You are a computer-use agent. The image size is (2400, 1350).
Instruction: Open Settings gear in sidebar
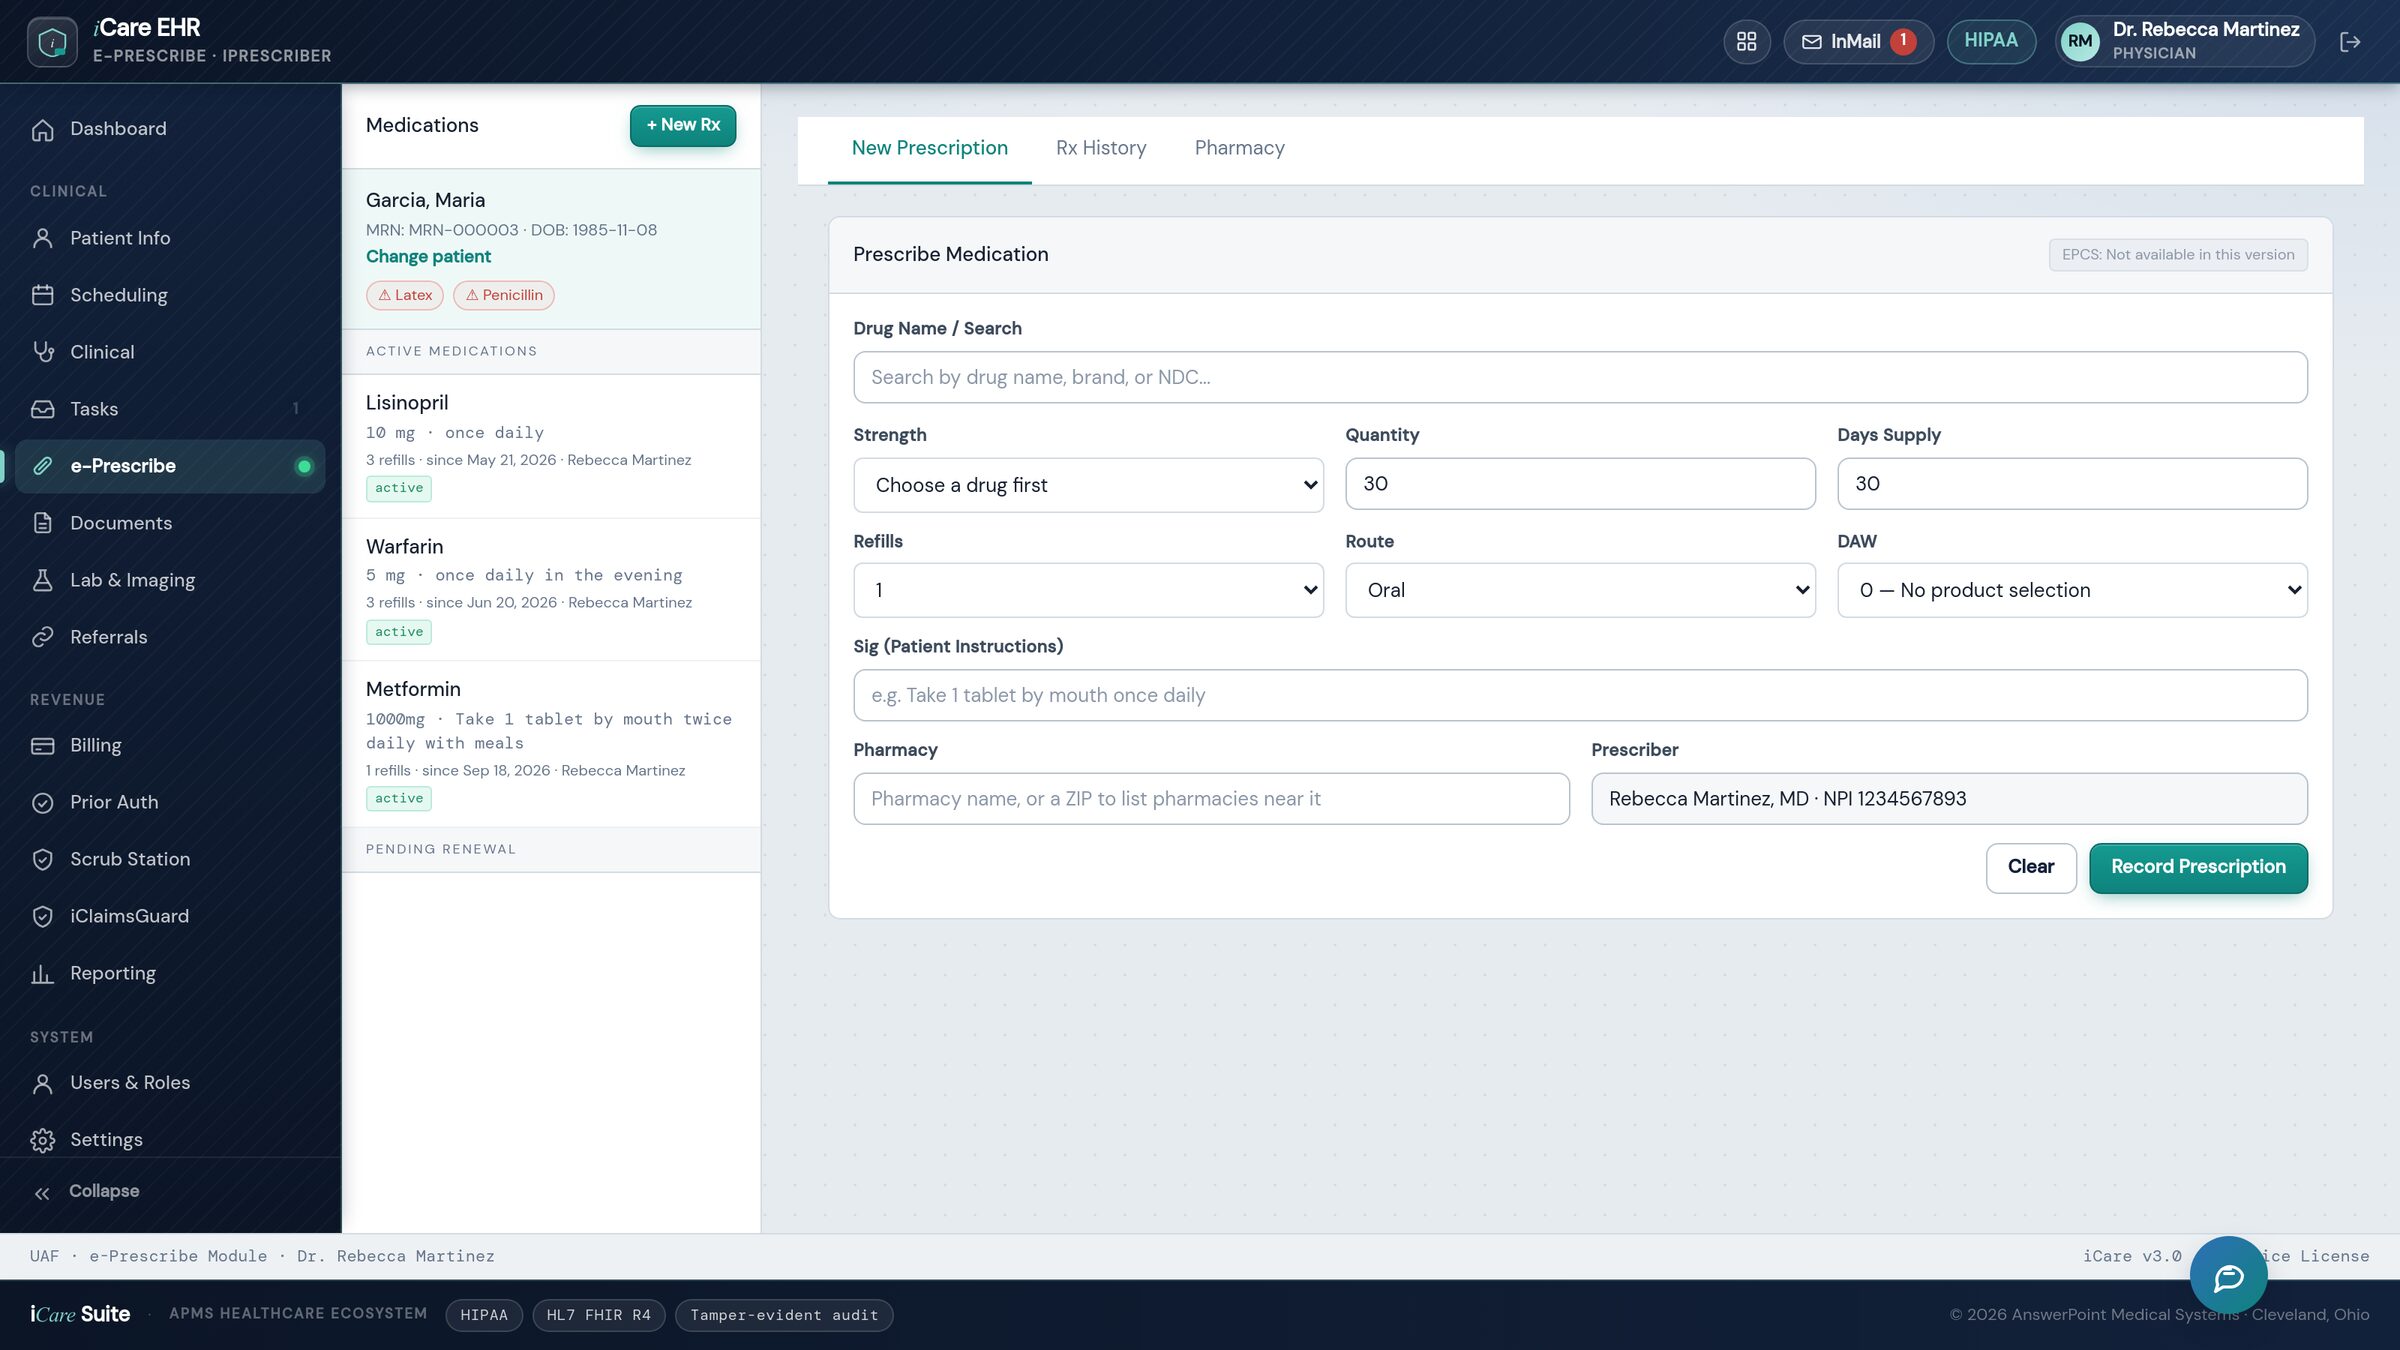pos(170,1140)
